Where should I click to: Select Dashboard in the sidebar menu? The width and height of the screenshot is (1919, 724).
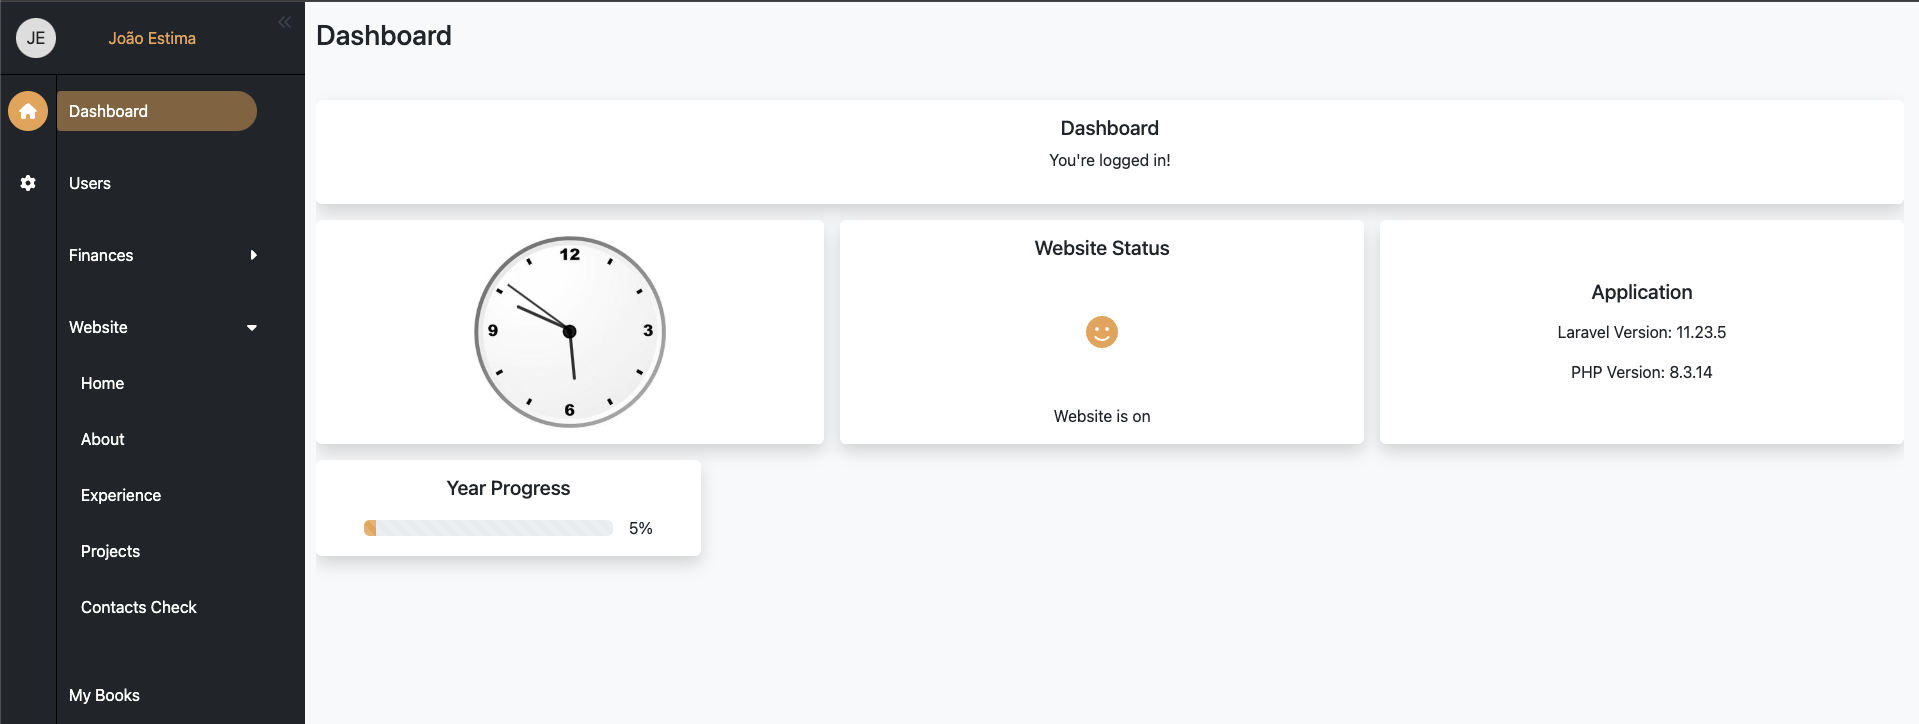coord(157,111)
